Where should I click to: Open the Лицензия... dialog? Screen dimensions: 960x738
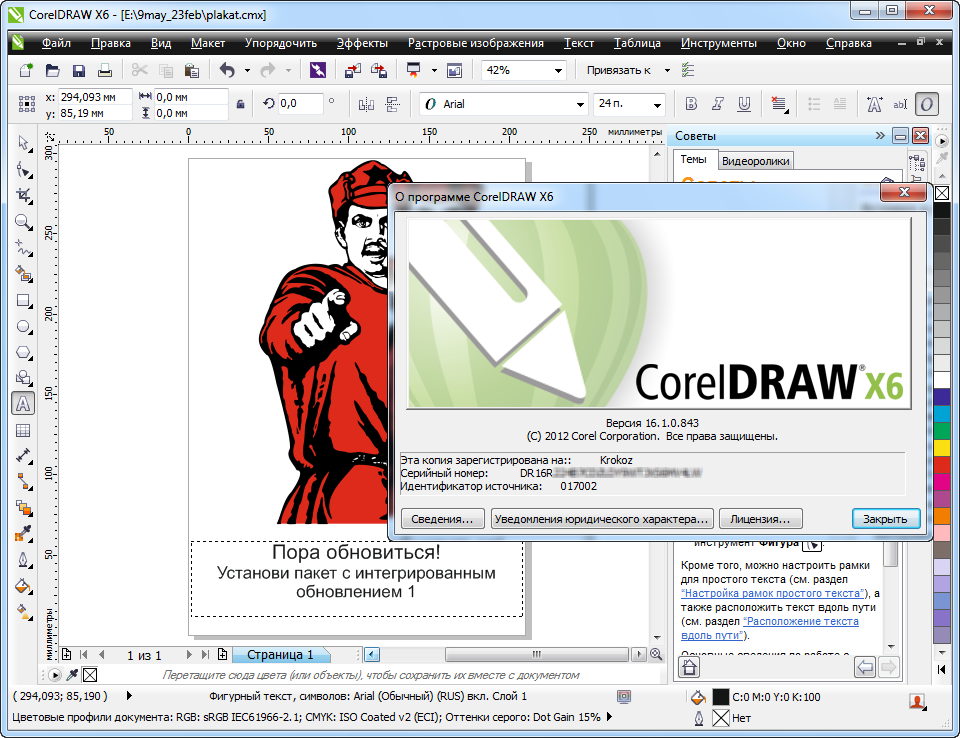tap(762, 519)
